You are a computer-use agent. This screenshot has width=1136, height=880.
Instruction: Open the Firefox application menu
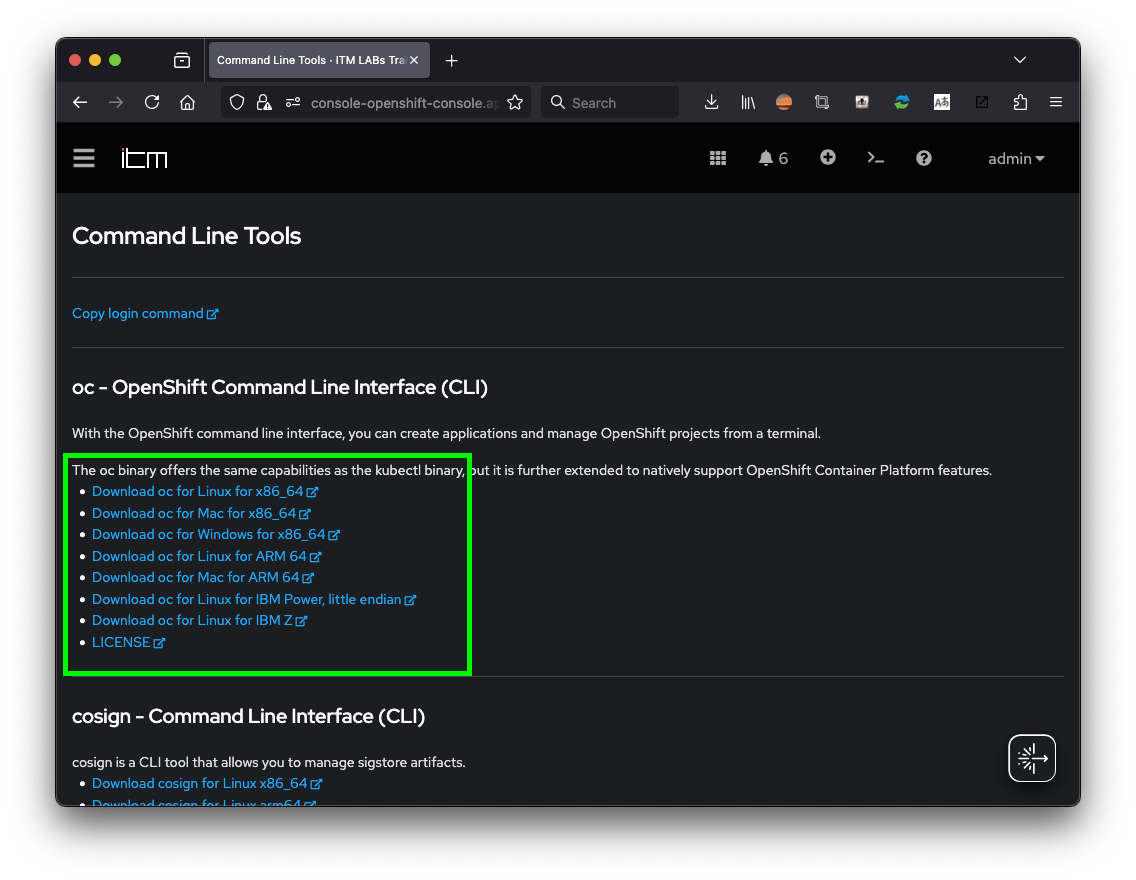1056,102
